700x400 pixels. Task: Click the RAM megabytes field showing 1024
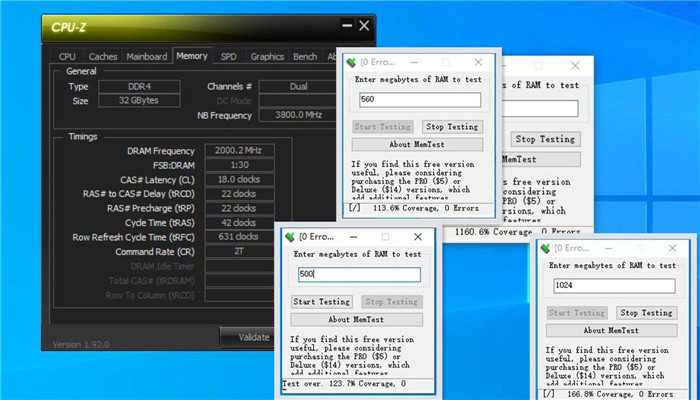(612, 286)
